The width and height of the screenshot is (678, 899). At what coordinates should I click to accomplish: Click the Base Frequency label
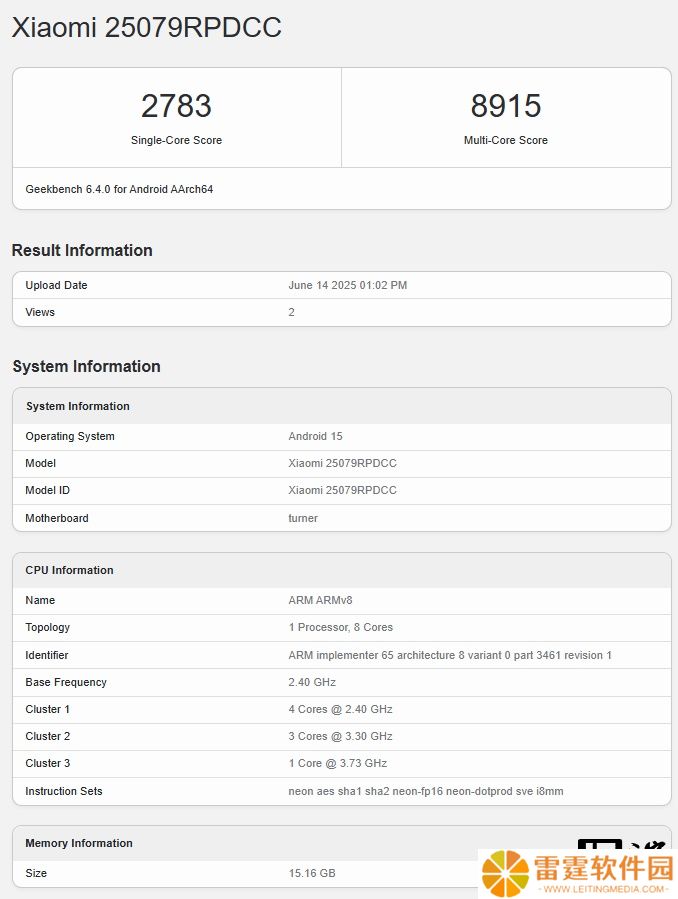click(66, 682)
